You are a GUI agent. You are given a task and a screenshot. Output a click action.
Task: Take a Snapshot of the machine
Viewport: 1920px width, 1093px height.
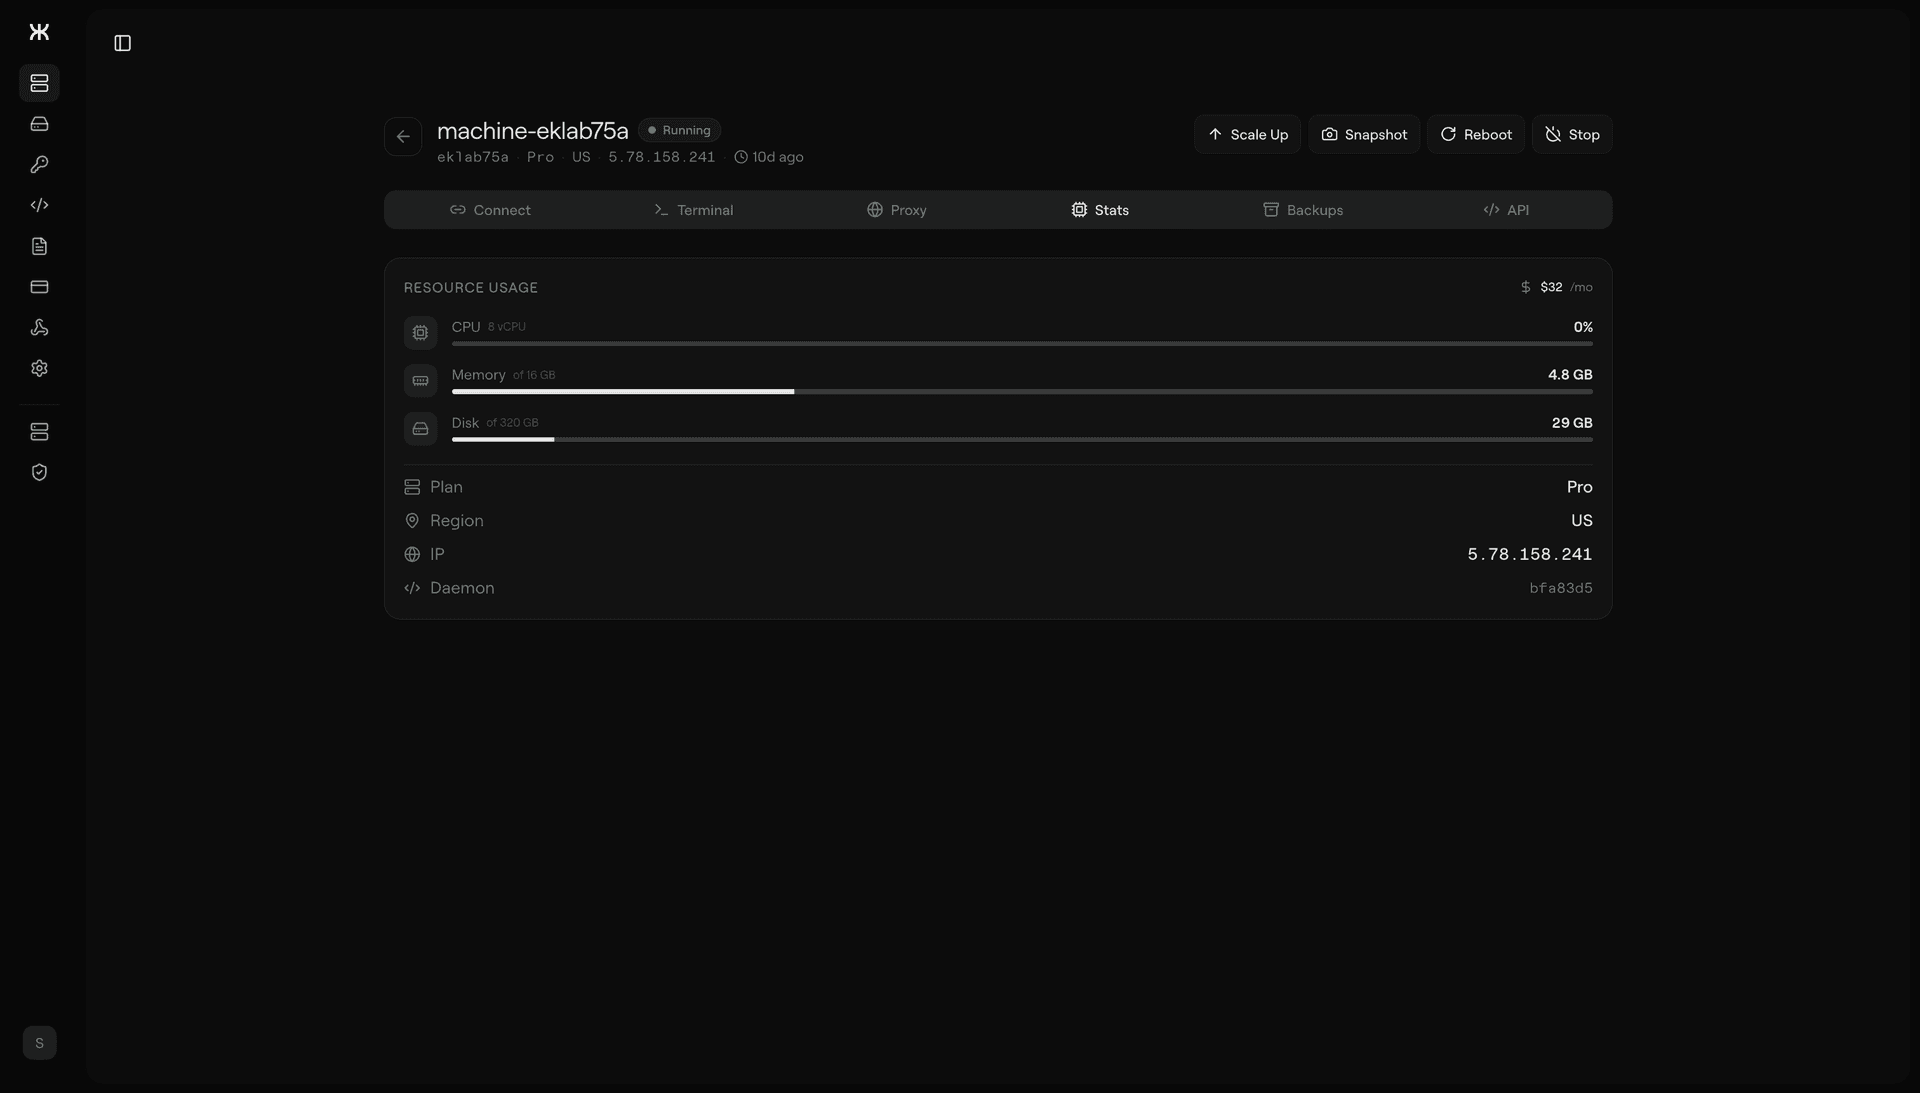(1364, 134)
